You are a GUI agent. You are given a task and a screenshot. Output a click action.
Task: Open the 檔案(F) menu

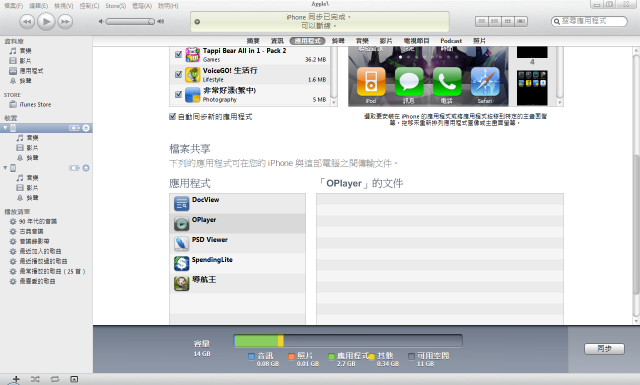pos(13,6)
